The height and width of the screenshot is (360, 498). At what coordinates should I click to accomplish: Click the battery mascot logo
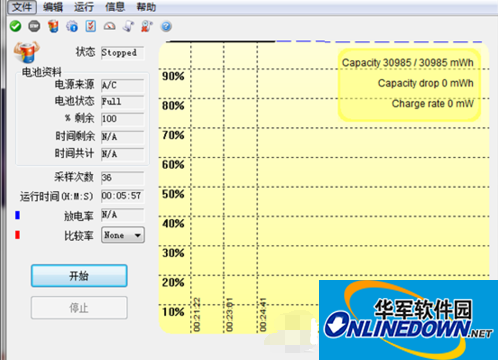point(27,52)
